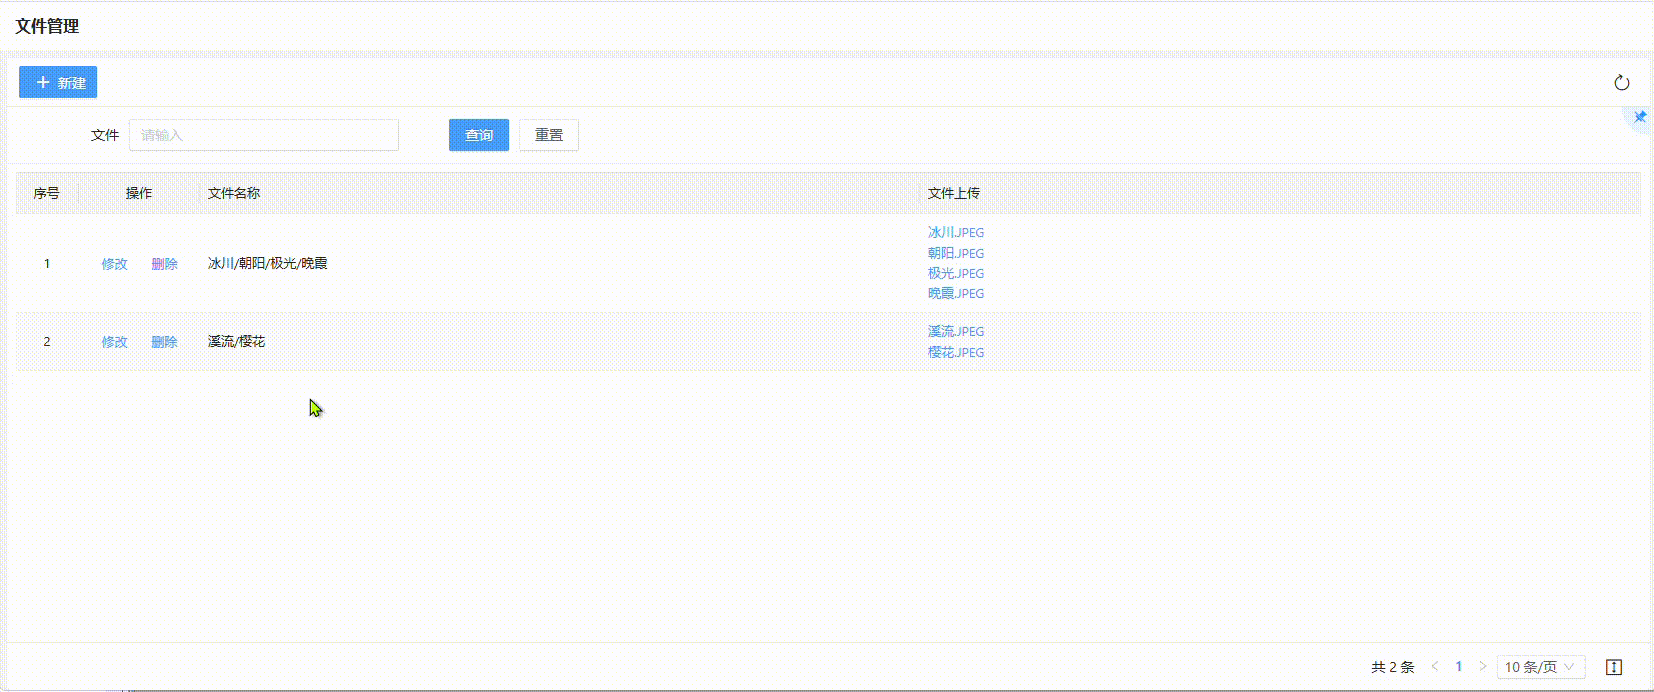This screenshot has height=692, width=1654.
Task: Open the 朝阳.JPEG file link
Action: (x=955, y=253)
